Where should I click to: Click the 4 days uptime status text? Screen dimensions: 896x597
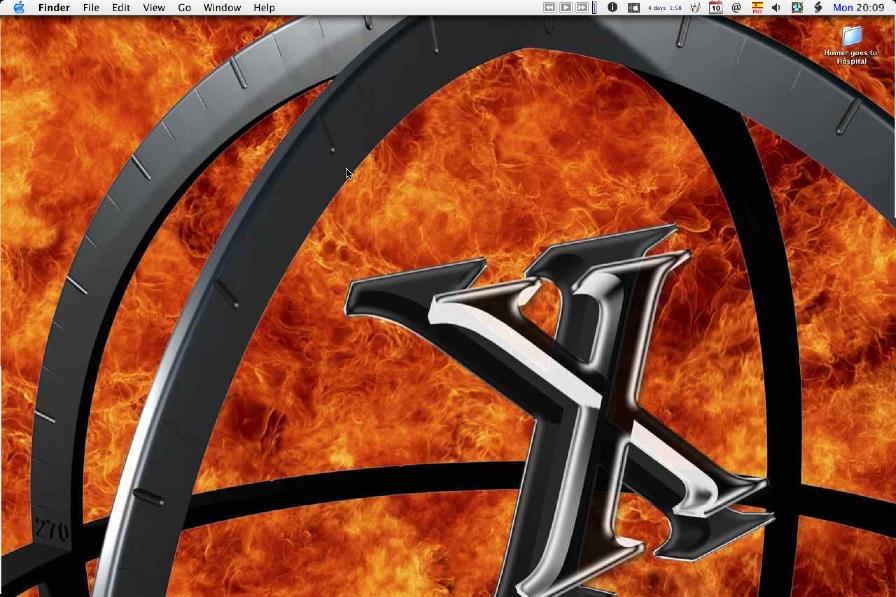pyautogui.click(x=665, y=8)
